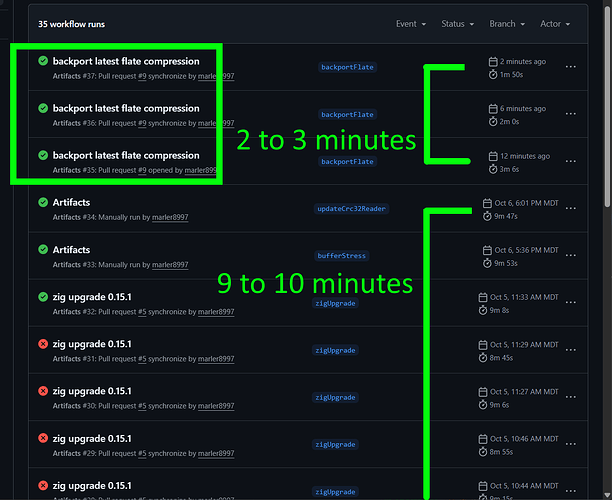Screen dimensions: 612x500
Task: Open the three-dot menu for the 9m 53s run
Action: 571,256
